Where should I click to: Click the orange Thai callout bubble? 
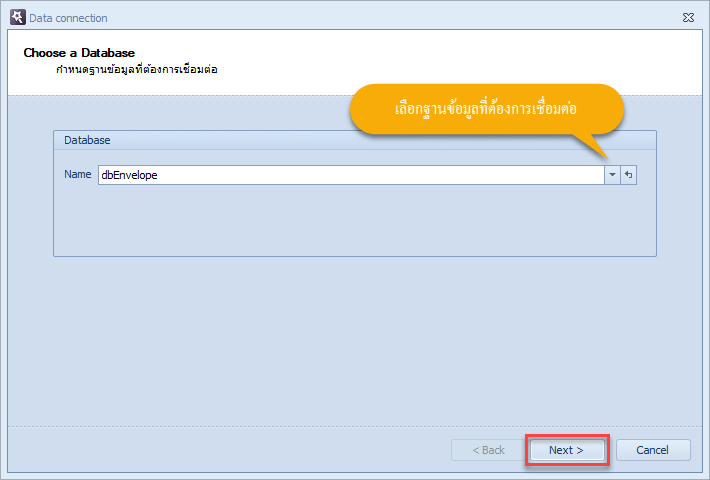click(487, 109)
